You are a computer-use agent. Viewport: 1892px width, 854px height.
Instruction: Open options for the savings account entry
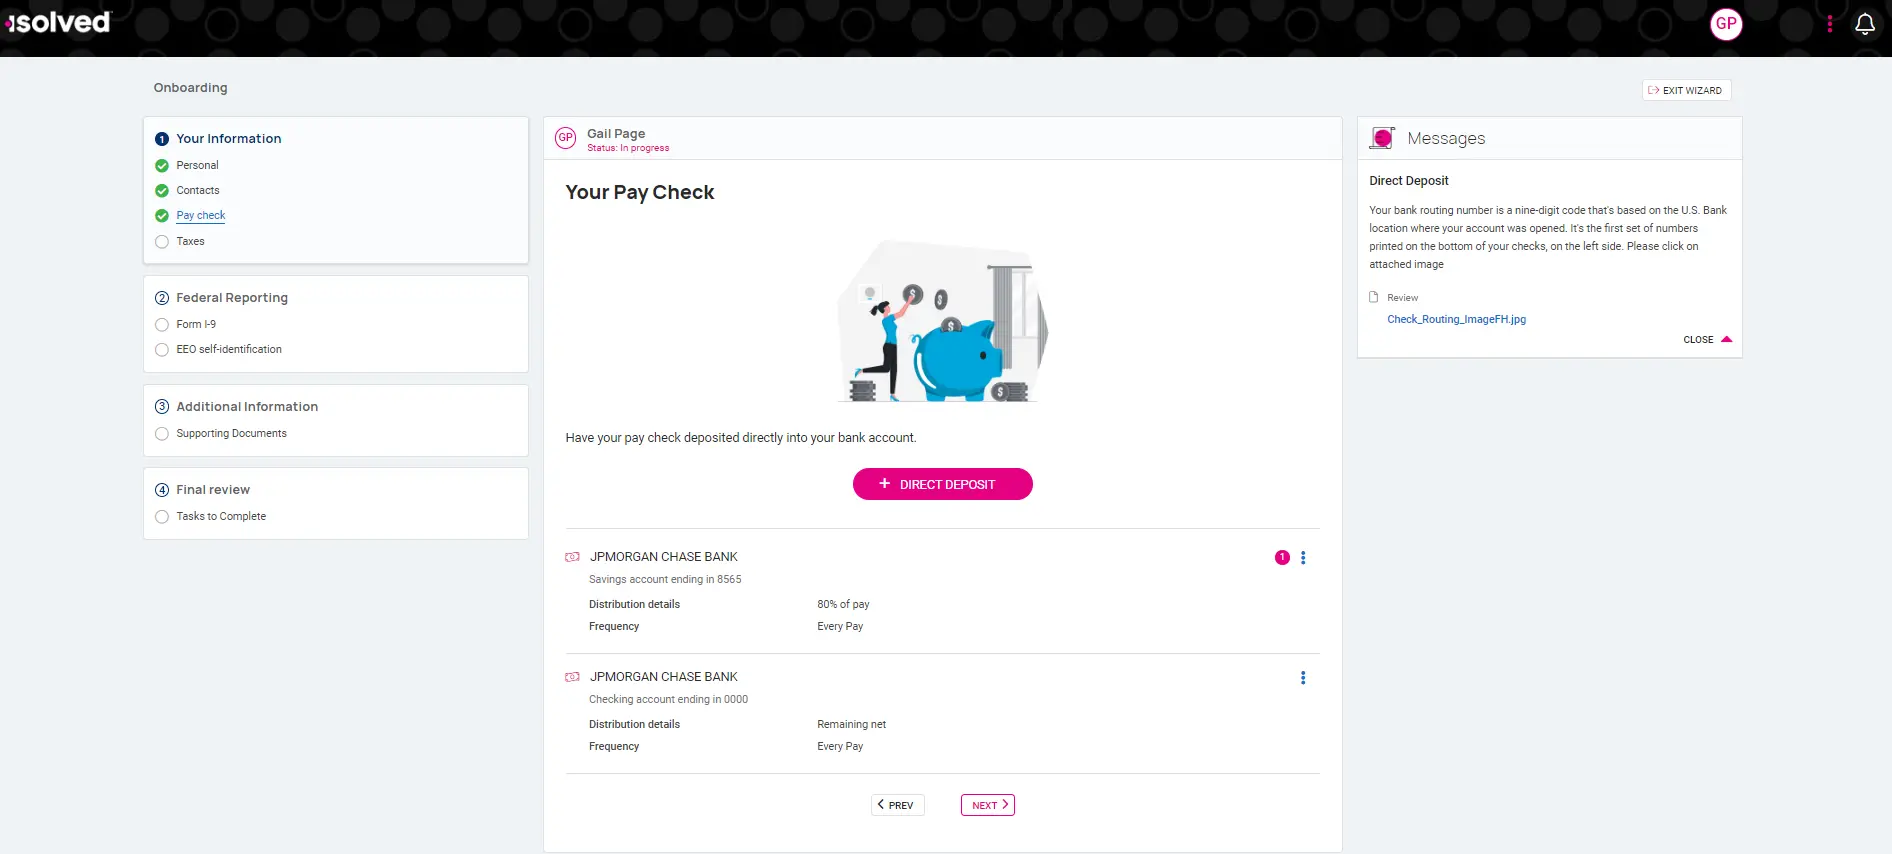pos(1303,558)
